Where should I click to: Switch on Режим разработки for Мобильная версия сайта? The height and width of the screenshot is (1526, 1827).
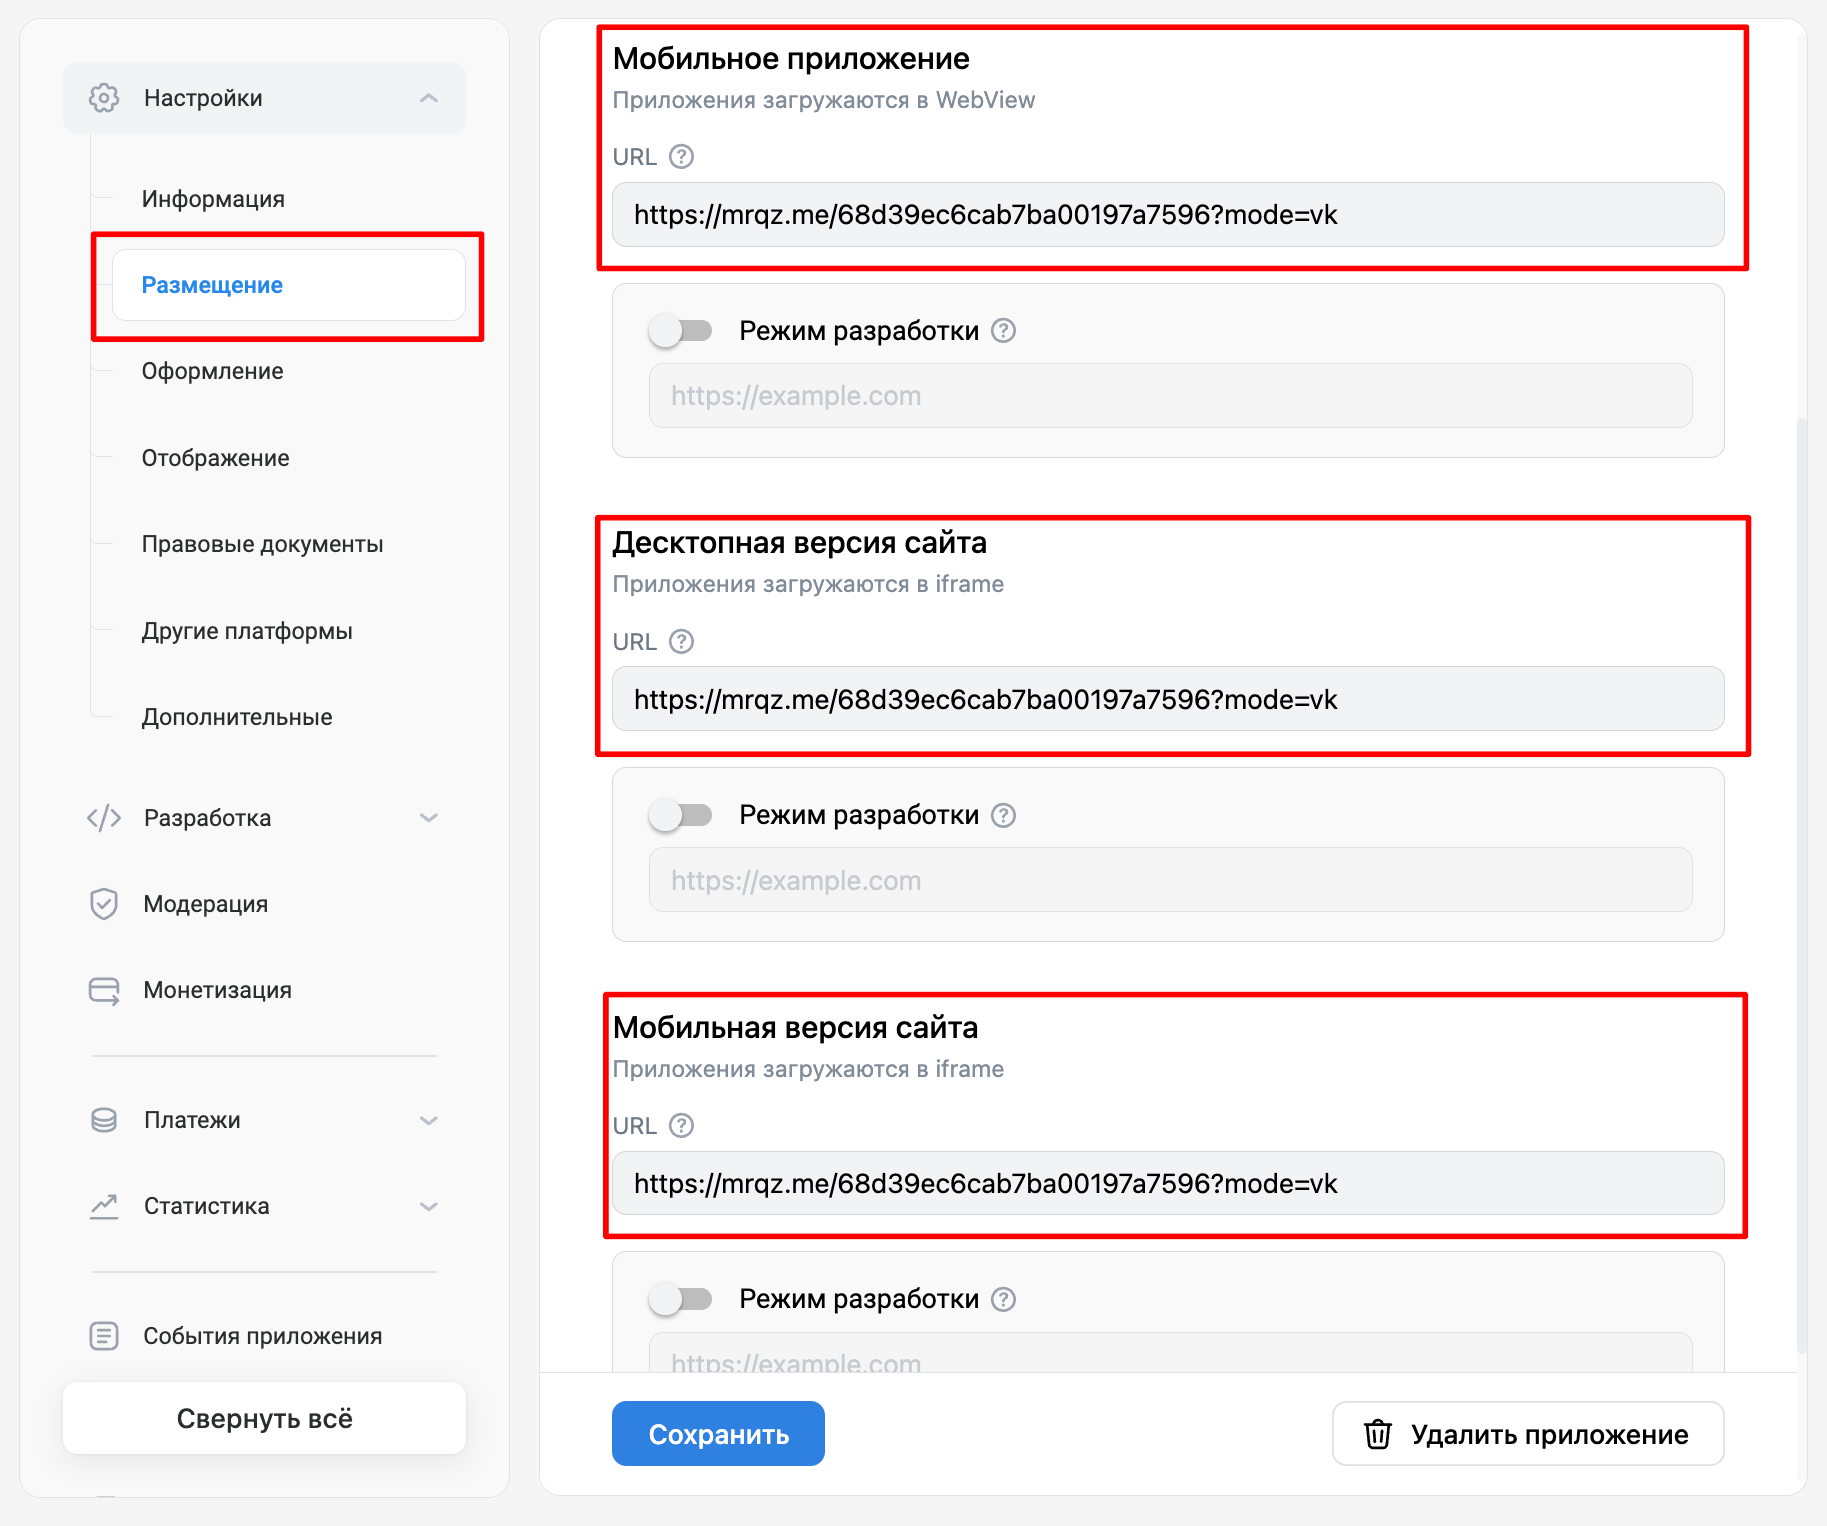(x=680, y=1299)
